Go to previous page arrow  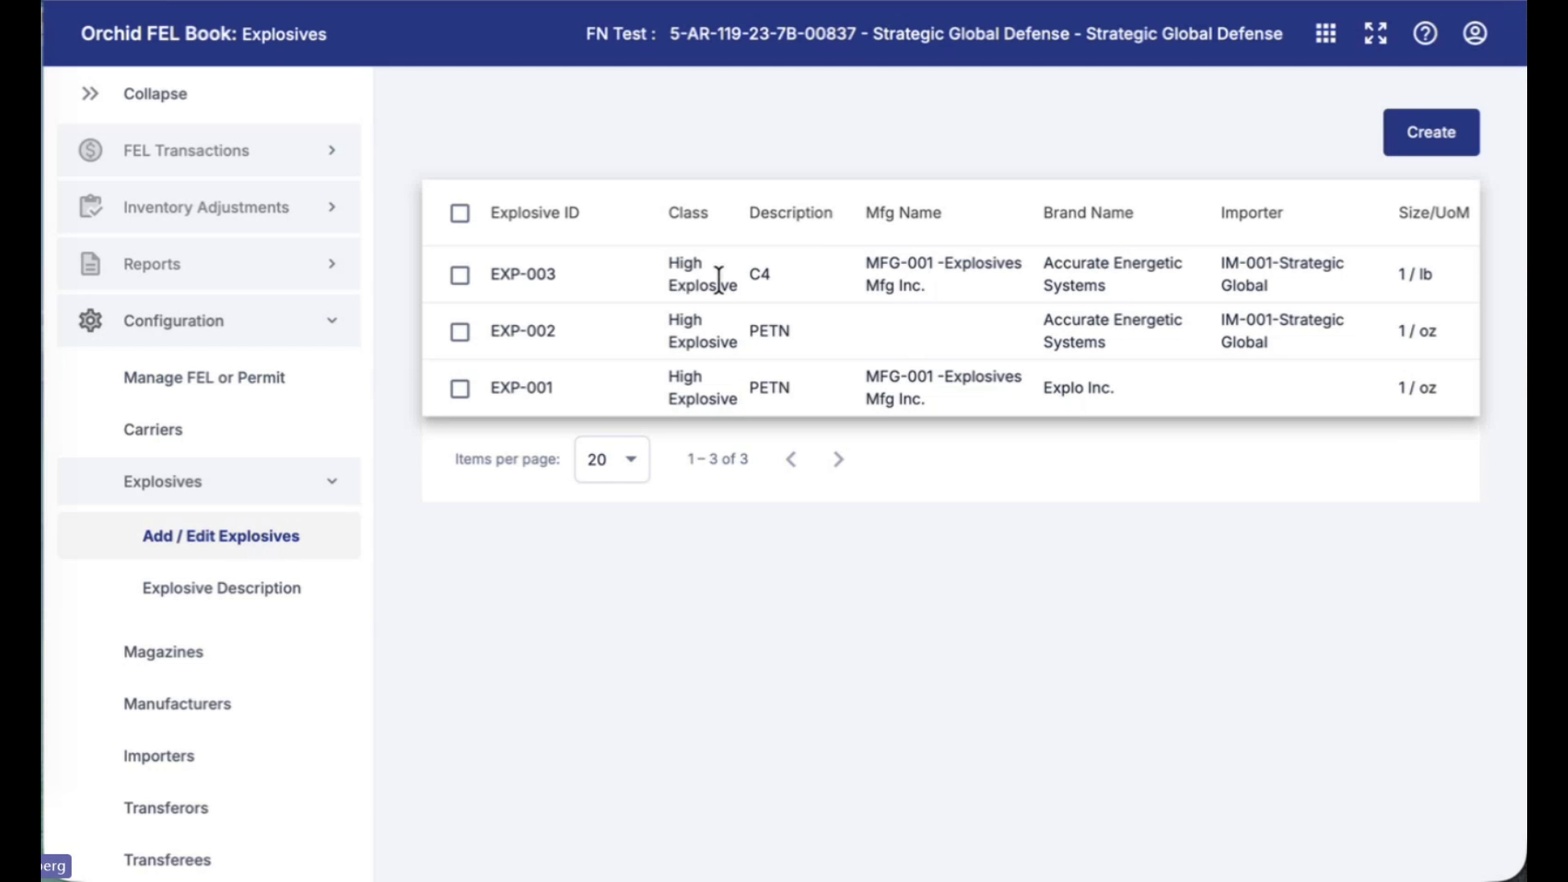pos(791,459)
